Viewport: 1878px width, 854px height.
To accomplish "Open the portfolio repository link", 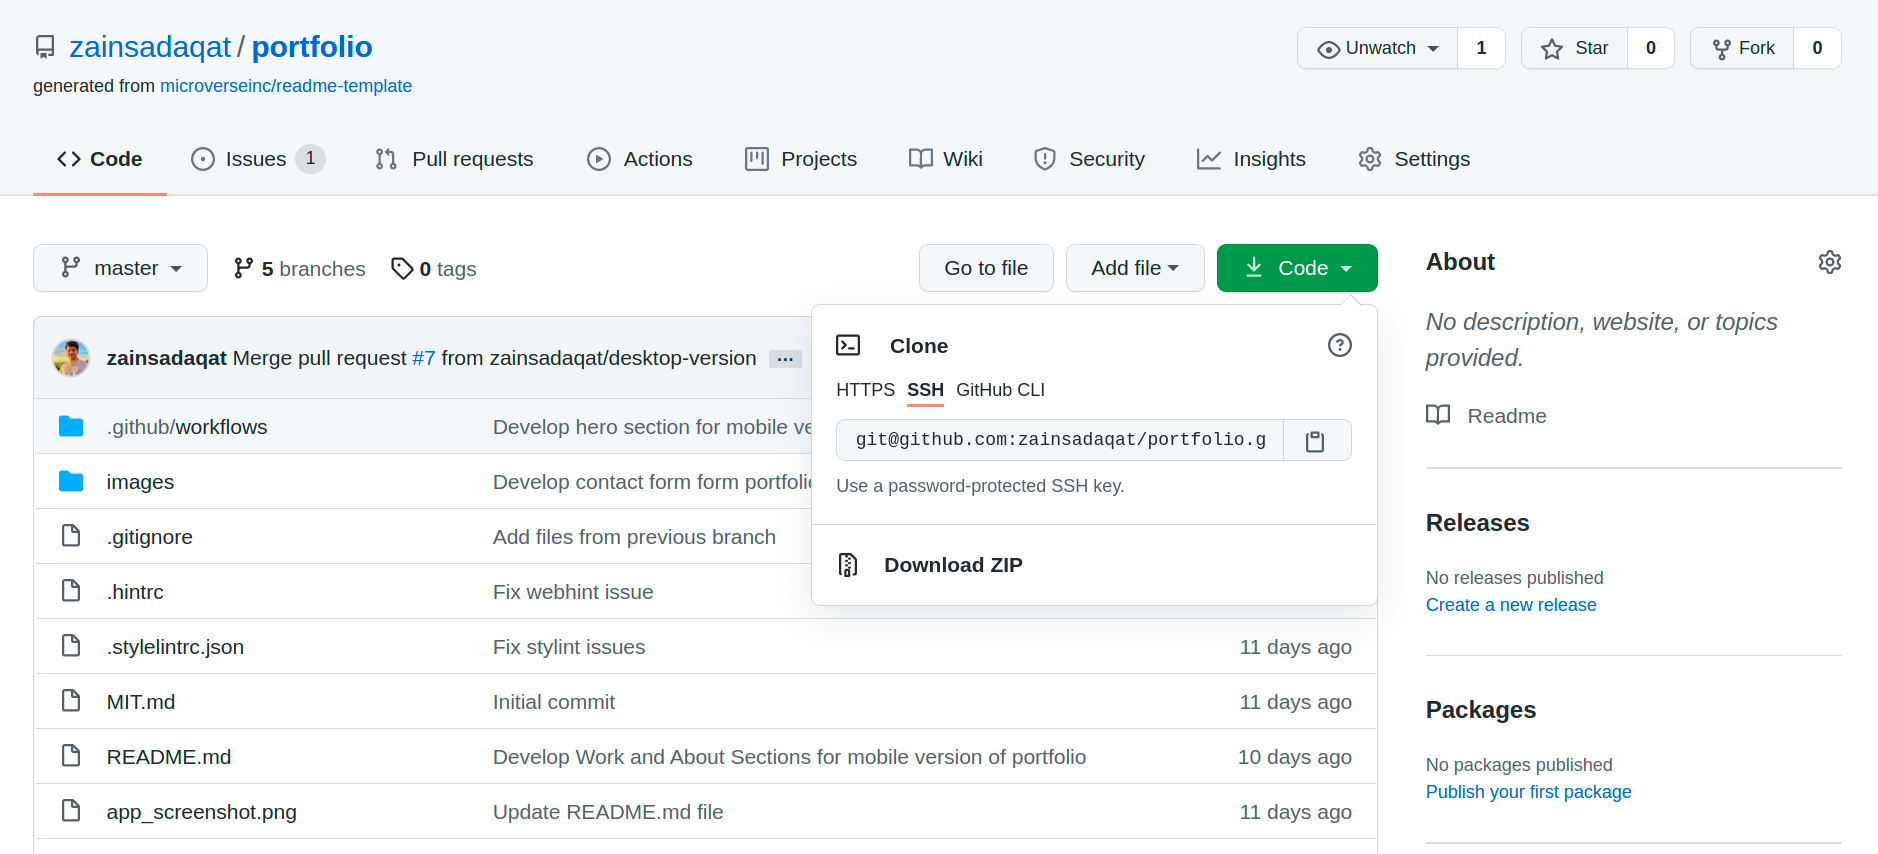I will 312,47.
